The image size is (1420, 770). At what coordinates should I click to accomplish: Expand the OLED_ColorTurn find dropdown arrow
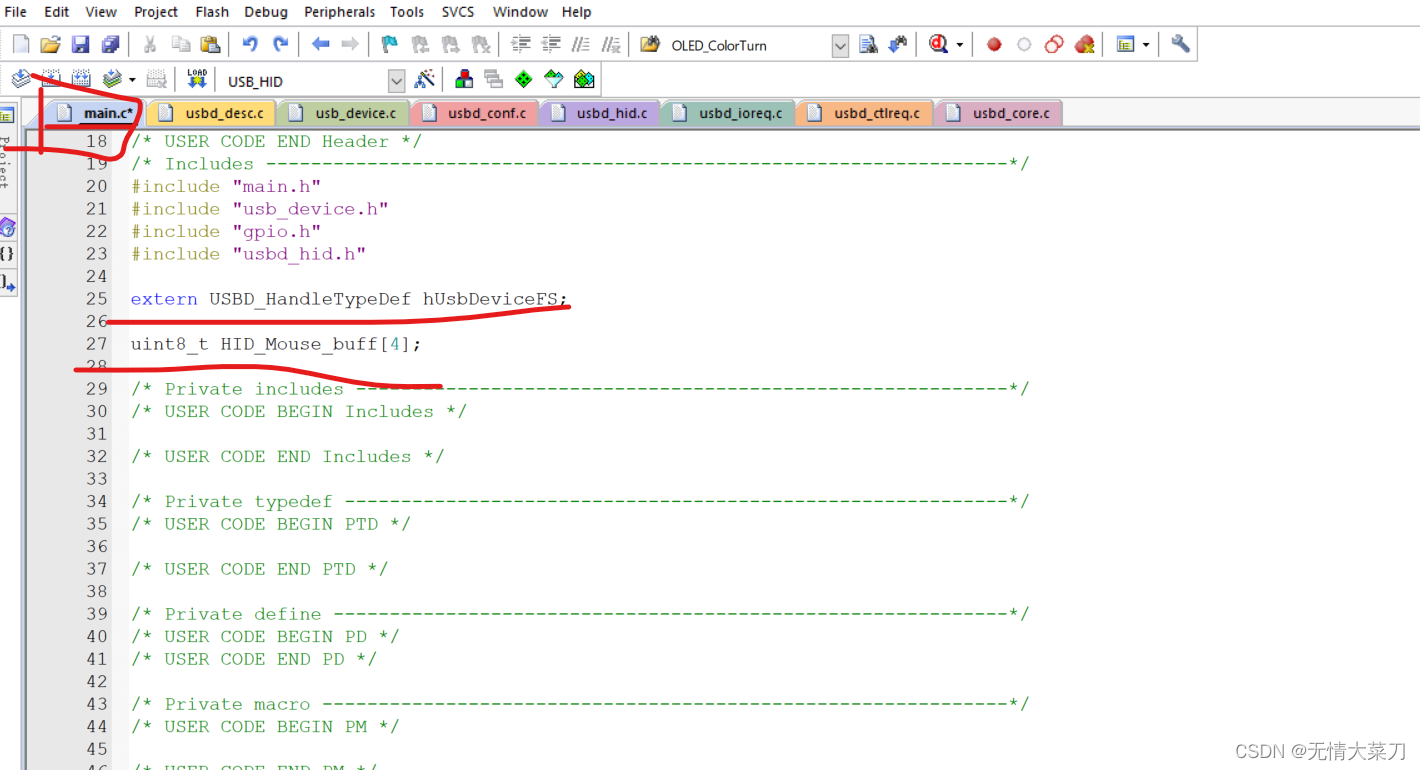(x=840, y=45)
